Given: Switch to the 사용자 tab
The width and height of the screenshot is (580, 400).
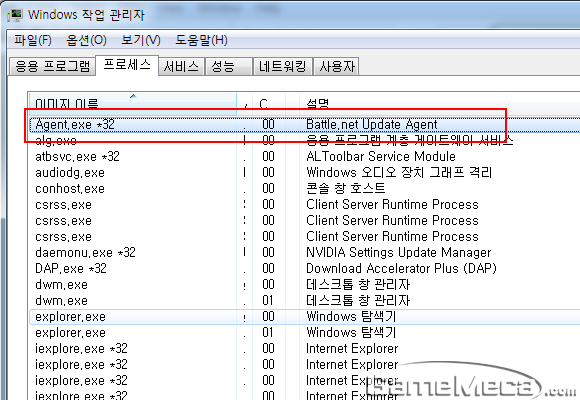Looking at the screenshot, I should click(336, 67).
